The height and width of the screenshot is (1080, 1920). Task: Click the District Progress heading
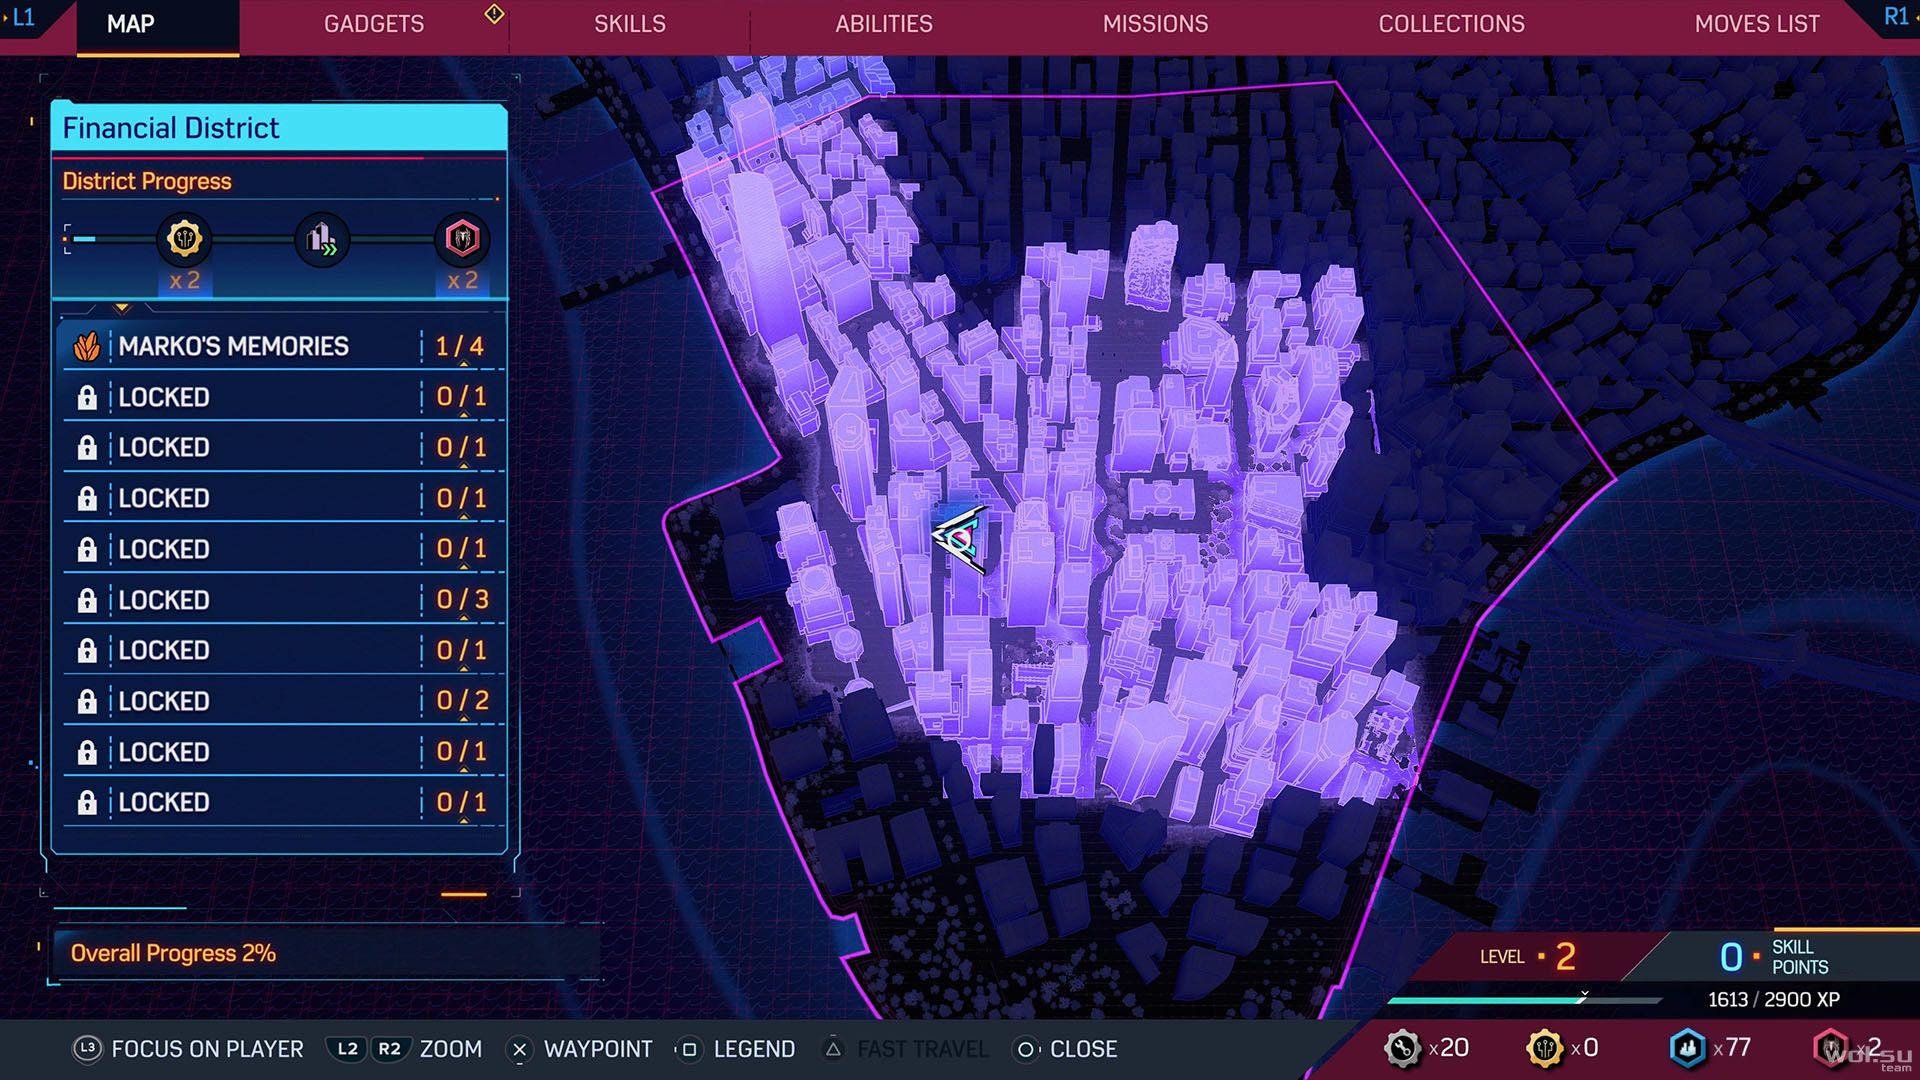tap(147, 181)
